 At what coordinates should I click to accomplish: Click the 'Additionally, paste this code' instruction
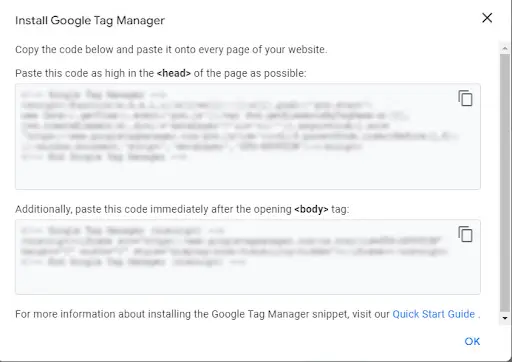click(182, 209)
